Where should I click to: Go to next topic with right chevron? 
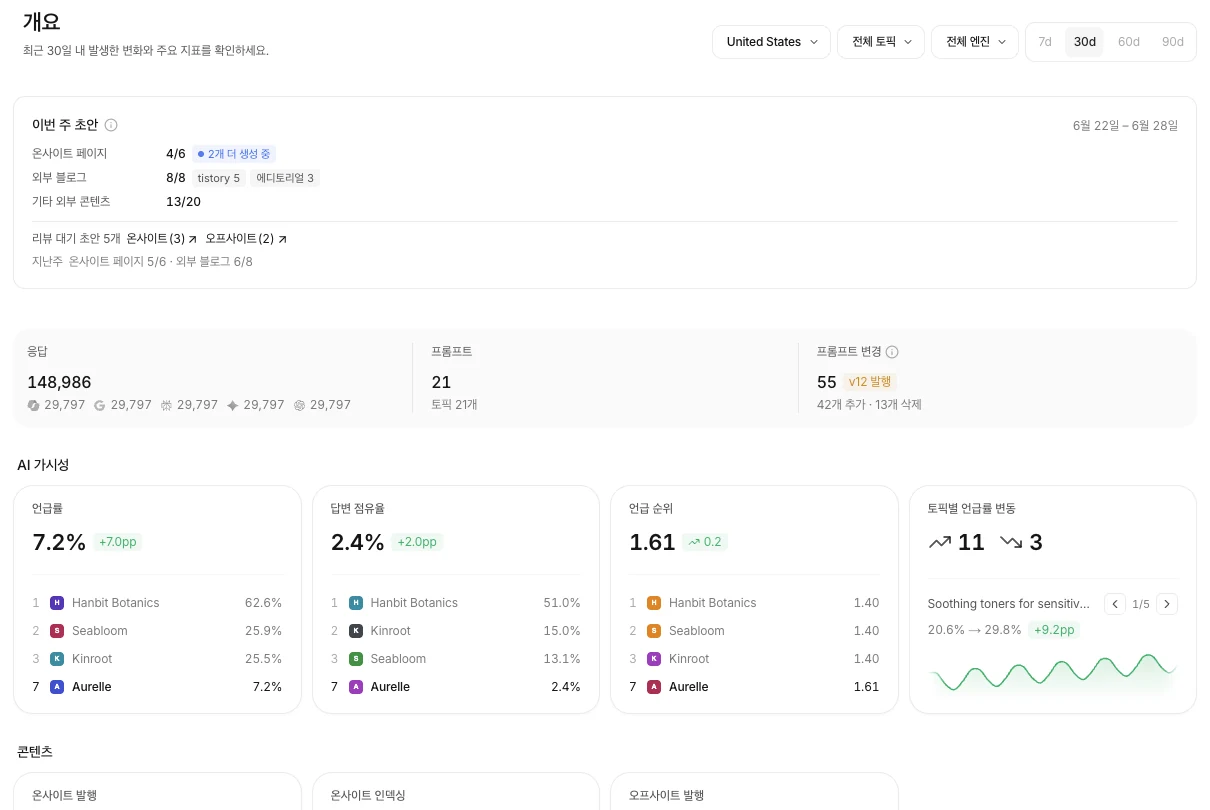(1167, 604)
